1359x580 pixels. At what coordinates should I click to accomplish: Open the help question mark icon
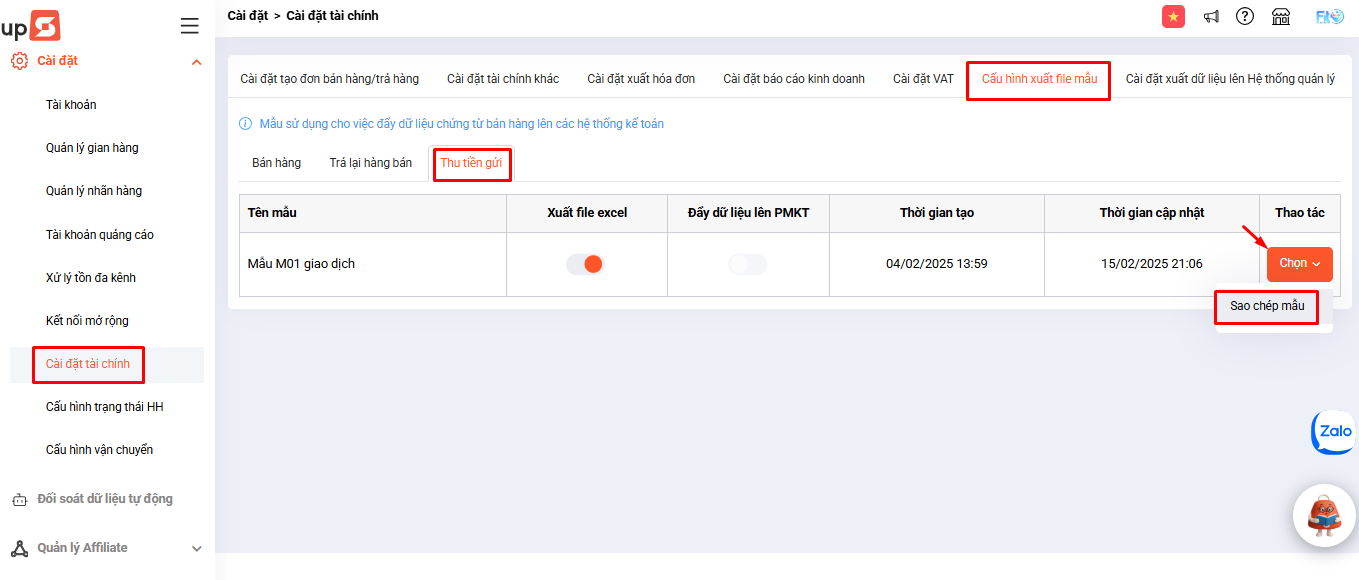click(x=1245, y=16)
